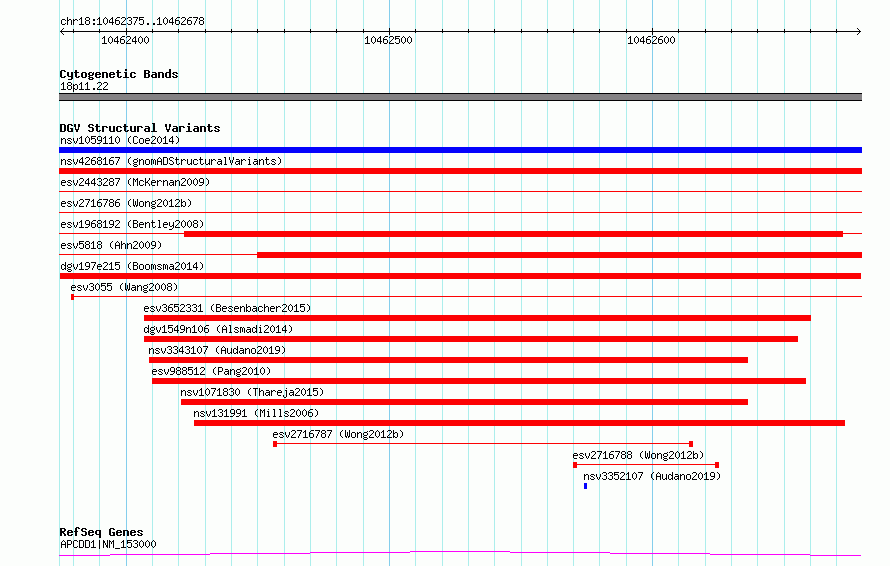Click the esv1968192 (Bentley2008) label
Viewport: 890px width, 566px height.
(x=132, y=224)
